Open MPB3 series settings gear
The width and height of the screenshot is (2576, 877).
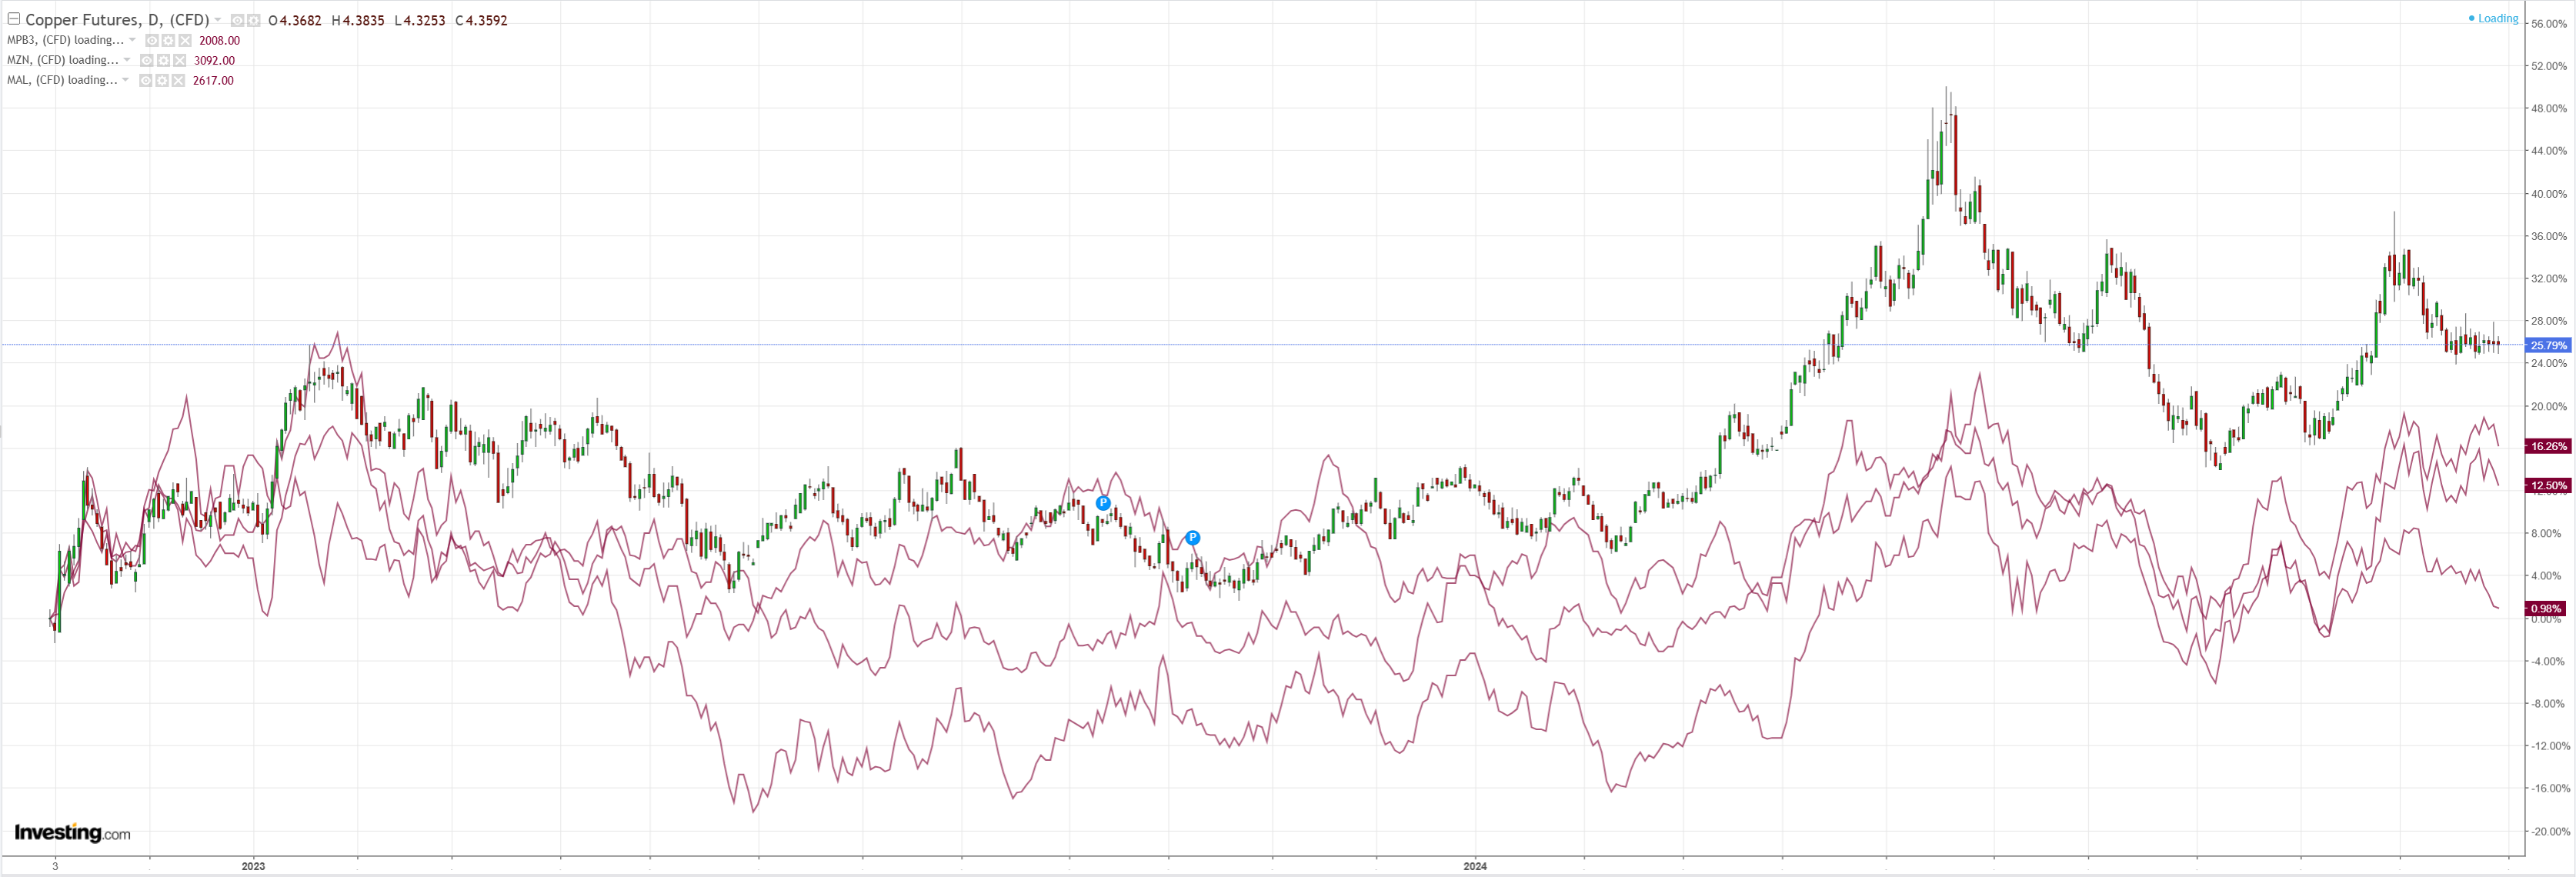pos(168,41)
